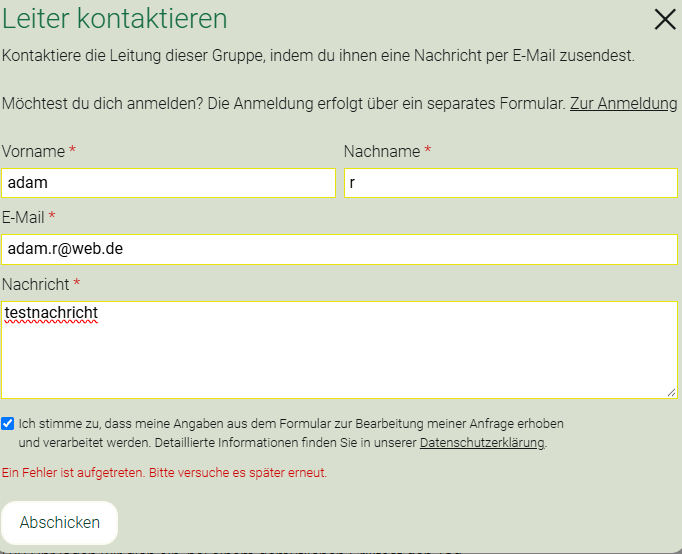Grab the Nachricht textarea resize handle

672,393
